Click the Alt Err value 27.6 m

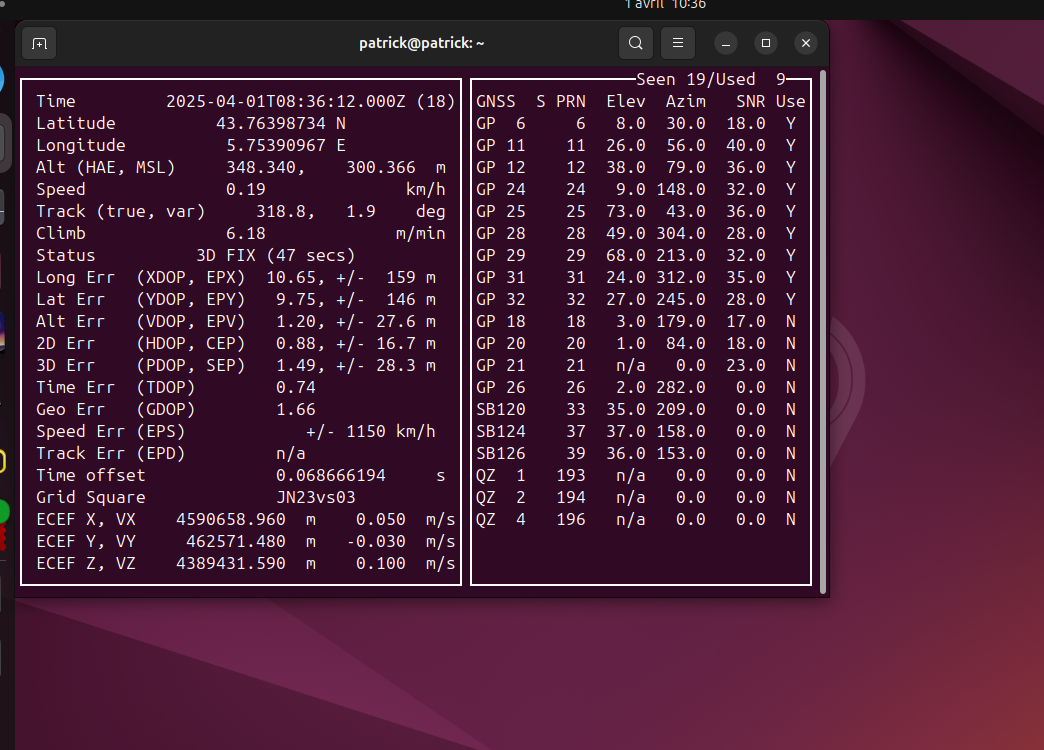pos(406,321)
